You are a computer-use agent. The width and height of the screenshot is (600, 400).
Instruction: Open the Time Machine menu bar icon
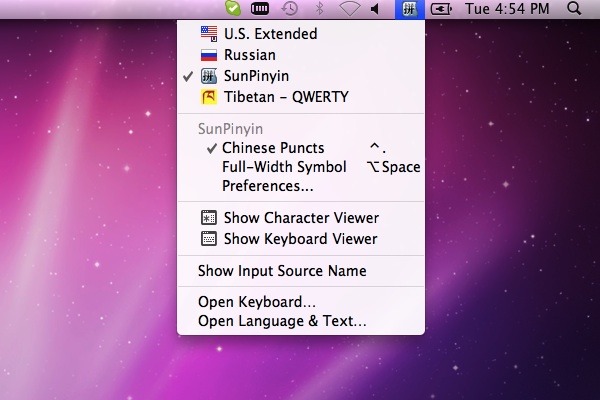click(290, 8)
